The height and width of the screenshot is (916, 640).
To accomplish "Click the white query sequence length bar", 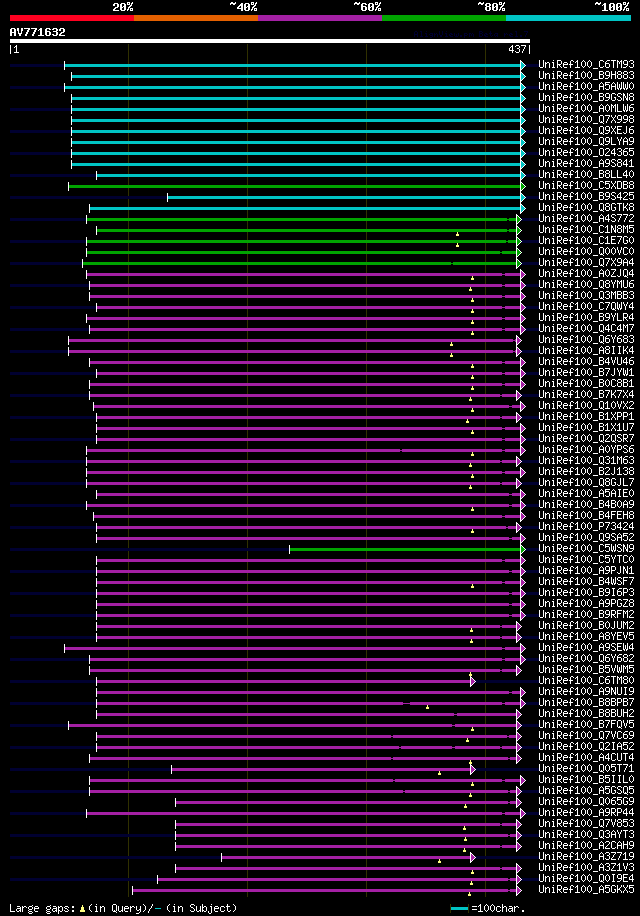I will [270, 41].
